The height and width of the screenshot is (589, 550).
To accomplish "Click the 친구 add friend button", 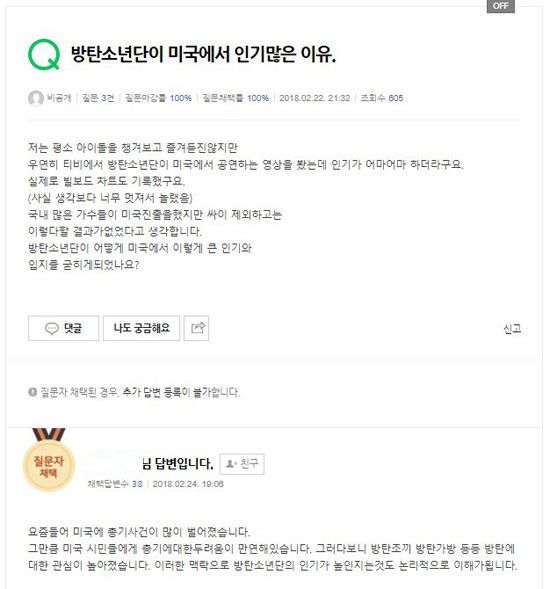I will coord(242,464).
